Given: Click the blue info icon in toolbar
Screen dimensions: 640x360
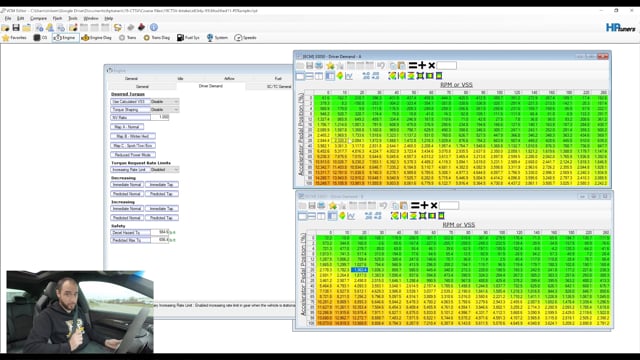Looking at the screenshot, I should pos(153,27).
